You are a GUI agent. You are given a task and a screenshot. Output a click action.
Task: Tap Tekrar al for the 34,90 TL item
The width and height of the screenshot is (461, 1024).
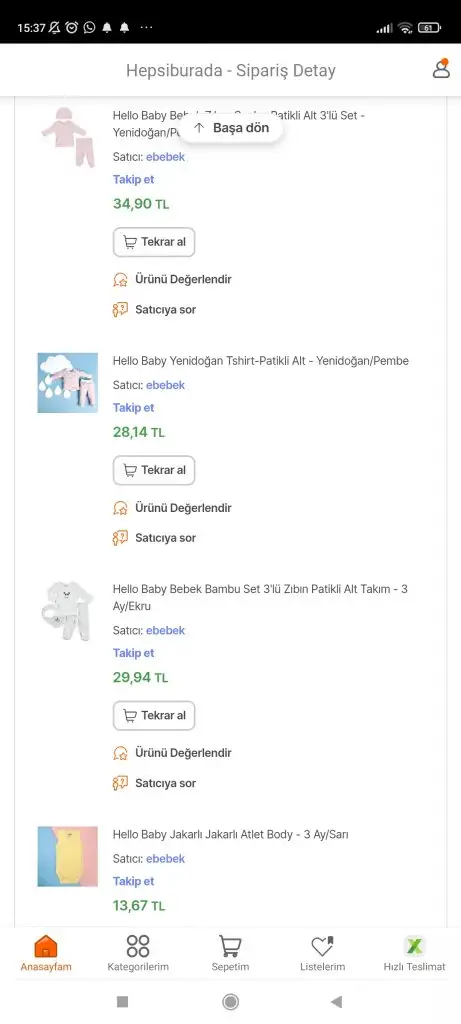(154, 242)
